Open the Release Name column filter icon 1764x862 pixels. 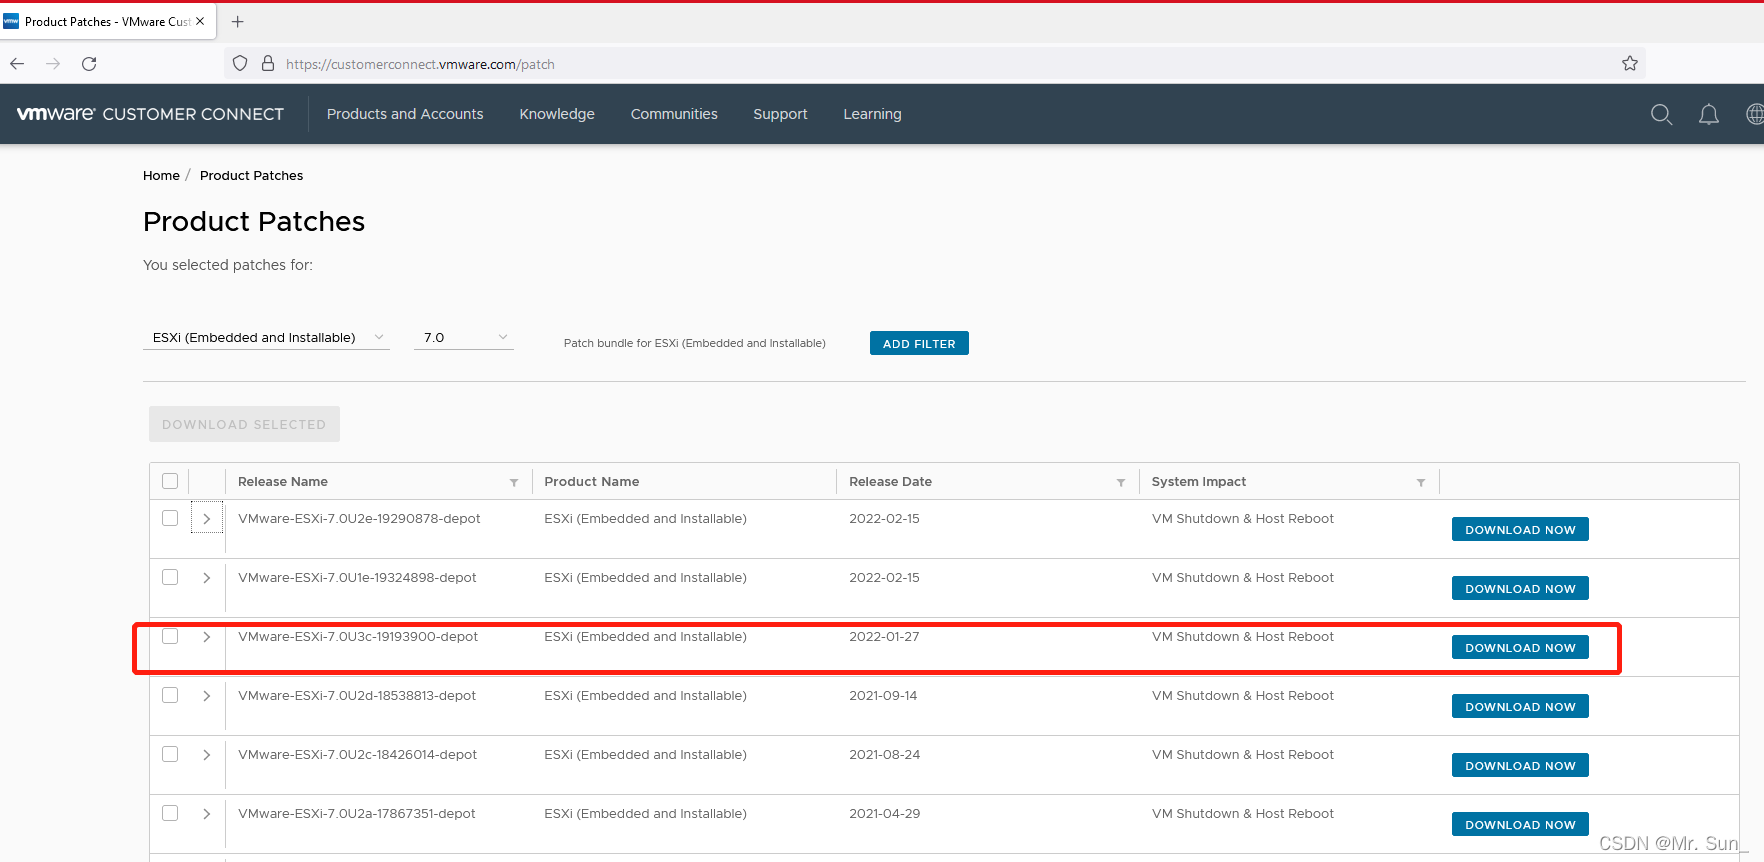[514, 482]
